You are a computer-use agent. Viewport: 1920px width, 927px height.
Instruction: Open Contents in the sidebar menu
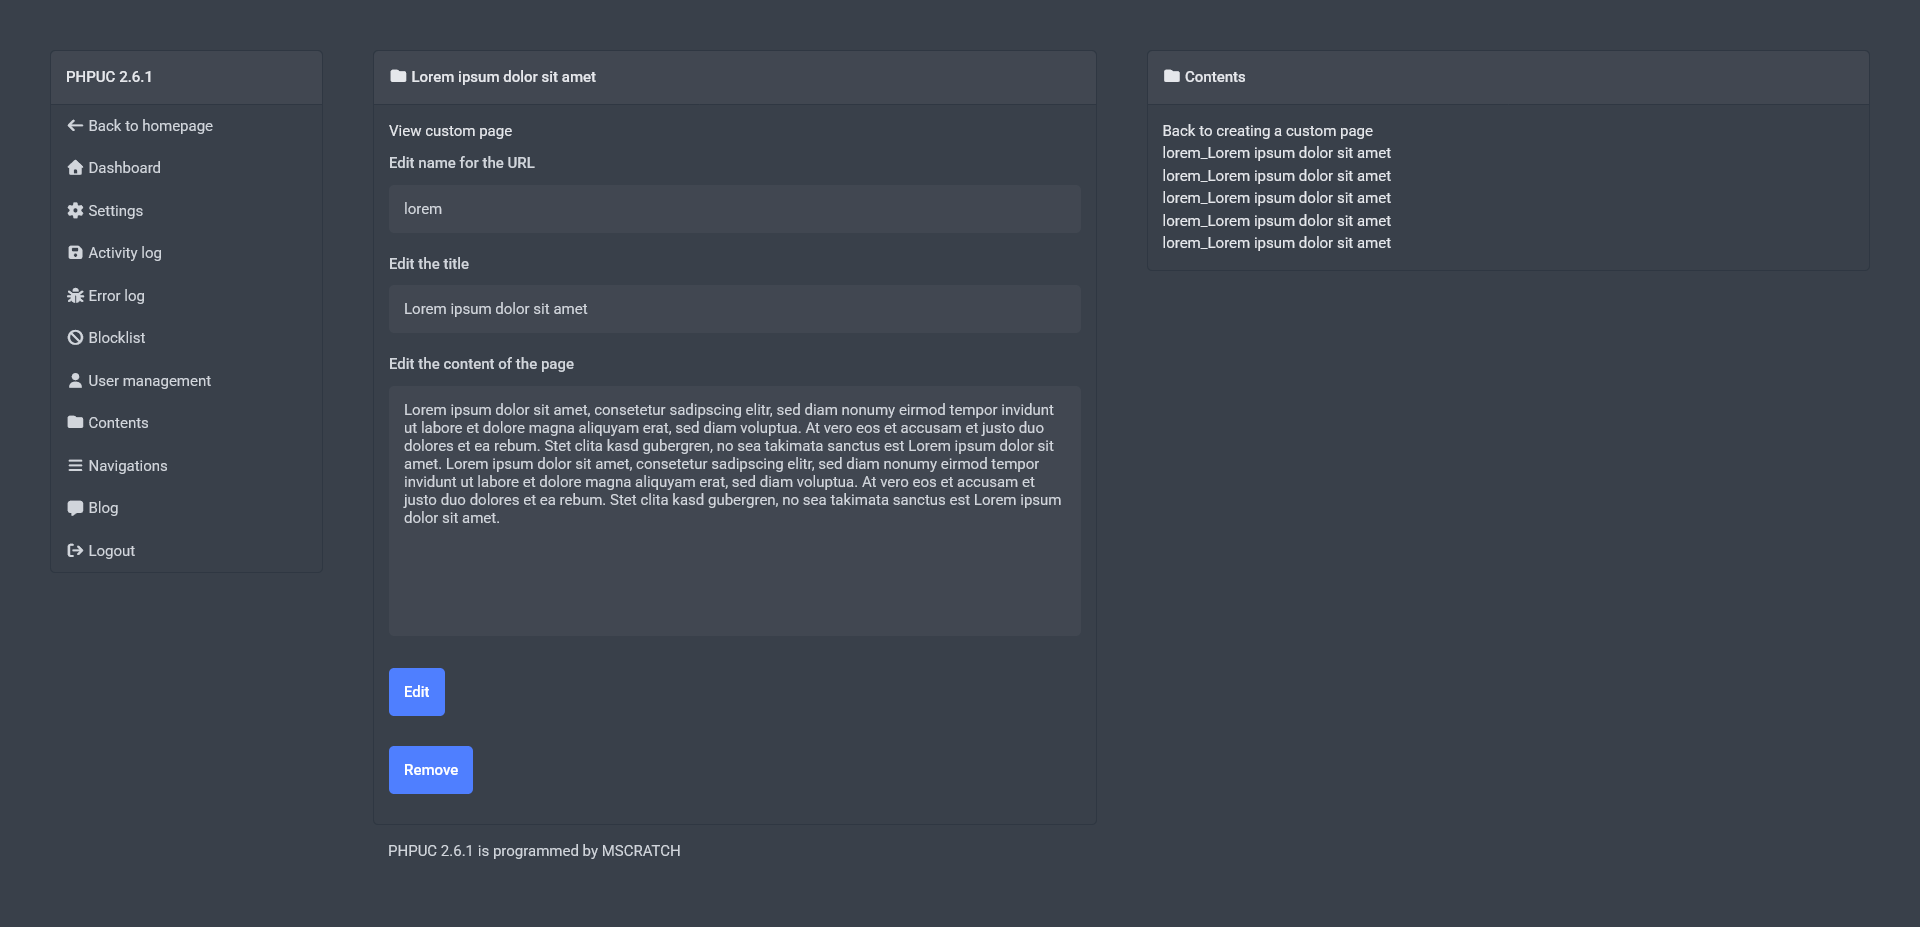point(117,423)
